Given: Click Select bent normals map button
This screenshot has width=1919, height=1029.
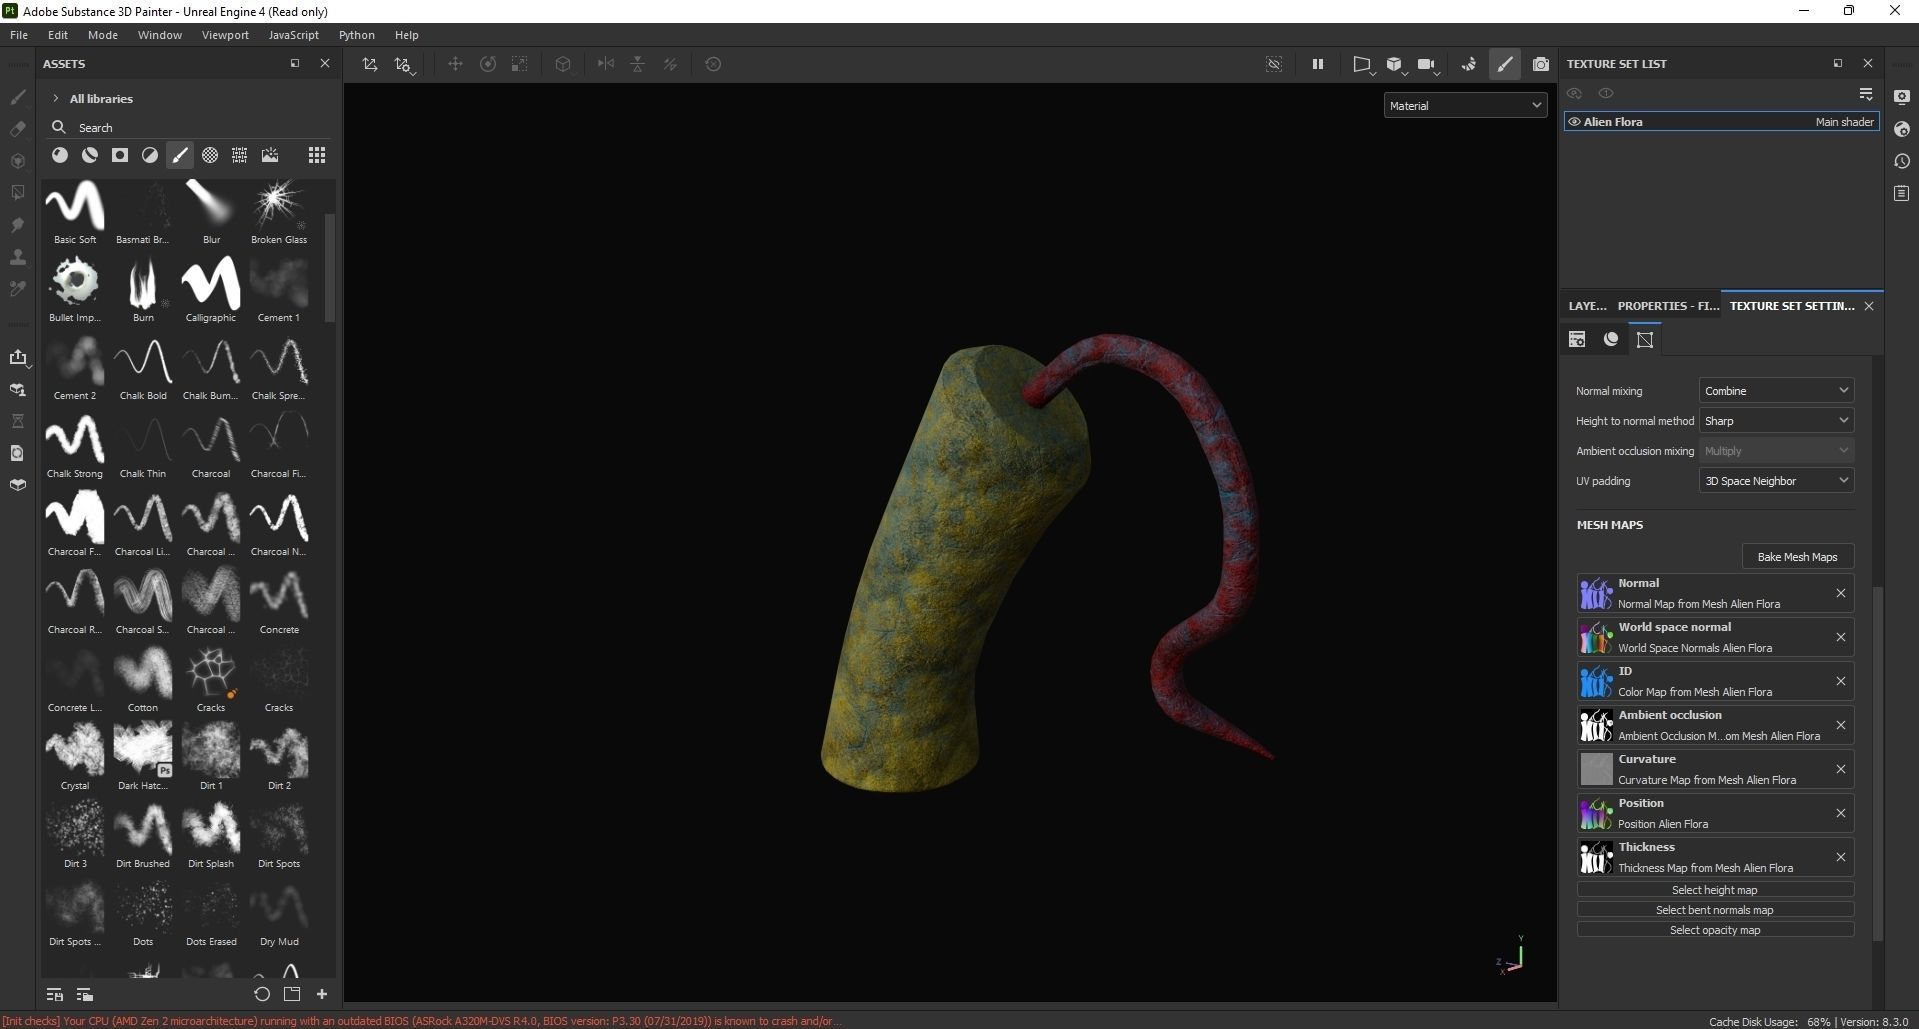Looking at the screenshot, I should pyautogui.click(x=1715, y=910).
